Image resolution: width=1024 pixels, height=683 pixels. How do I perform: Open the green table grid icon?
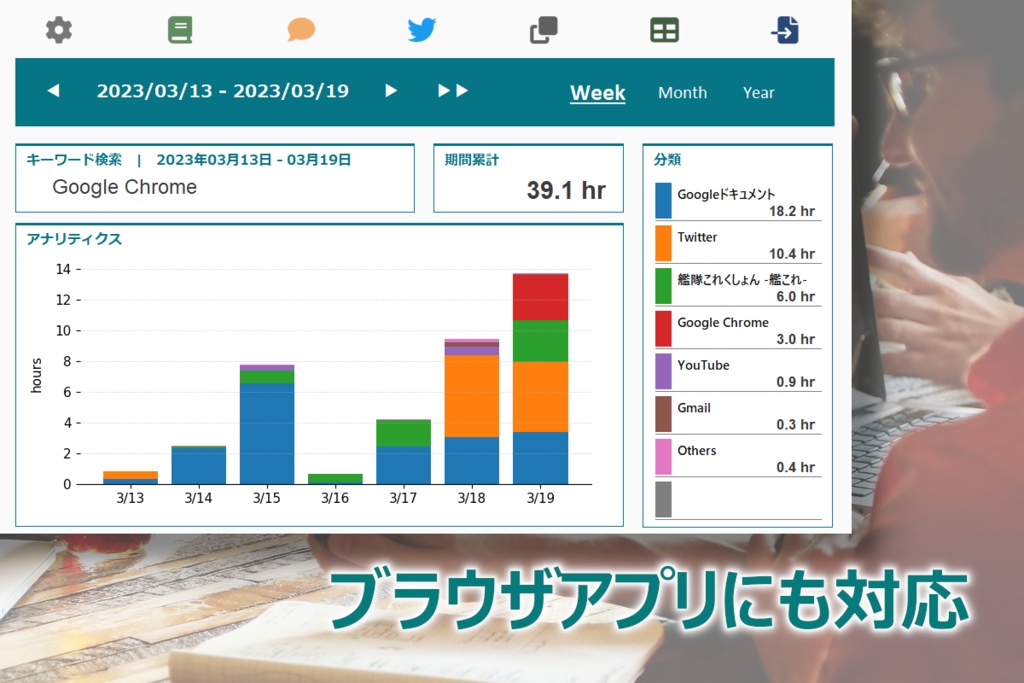[664, 30]
